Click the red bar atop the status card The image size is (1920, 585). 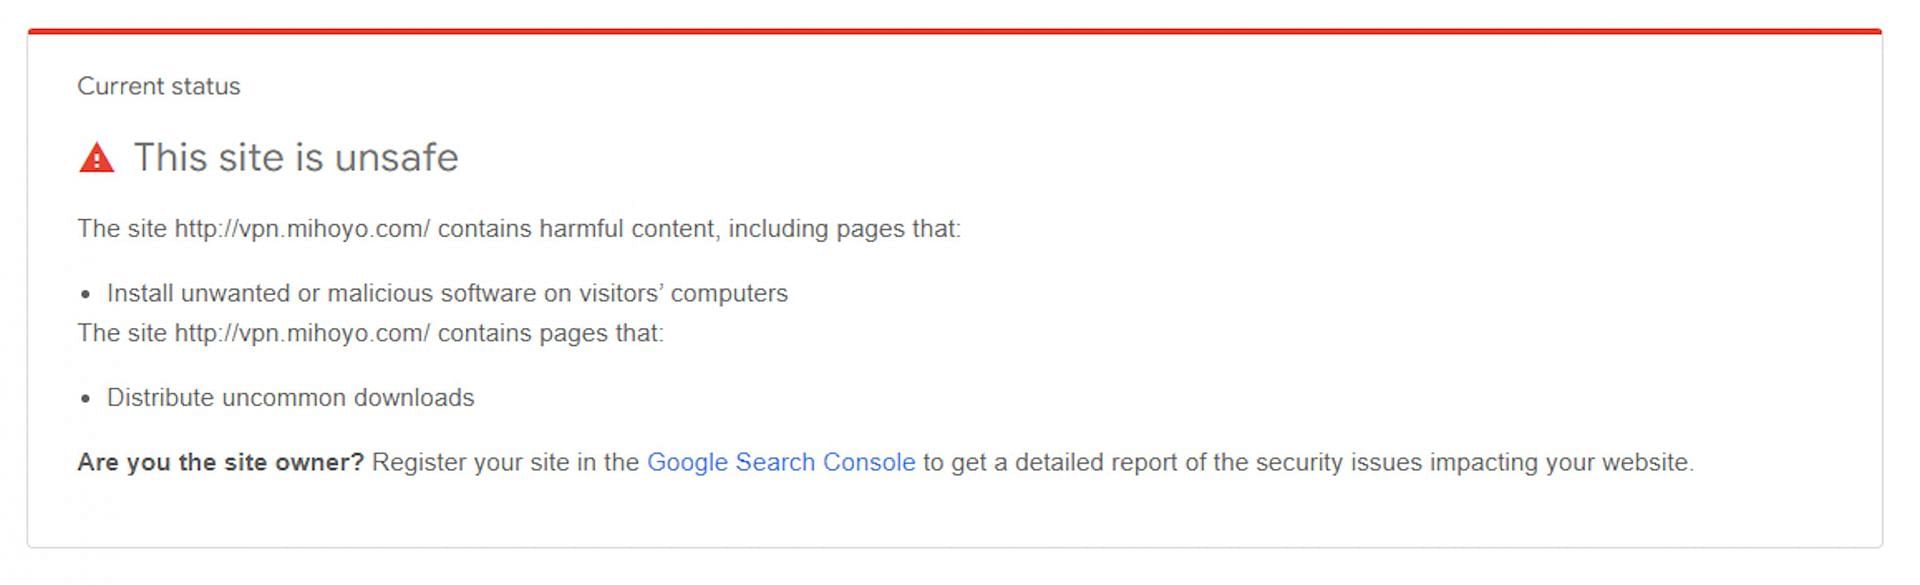[955, 31]
